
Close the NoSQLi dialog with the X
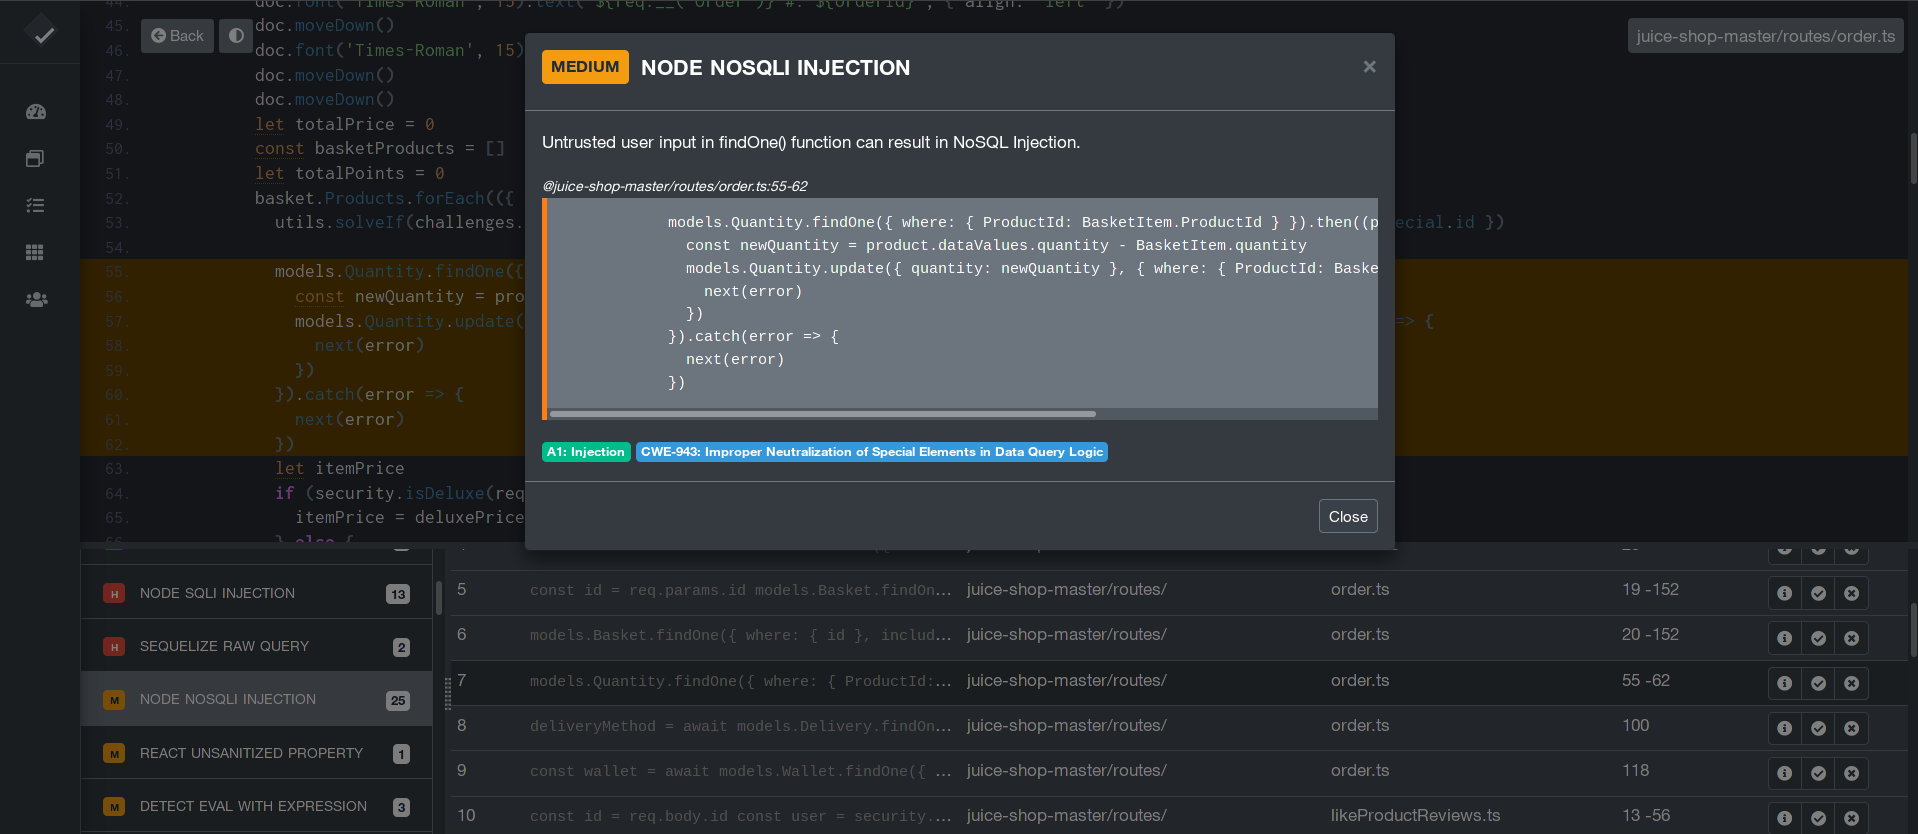pyautogui.click(x=1369, y=67)
